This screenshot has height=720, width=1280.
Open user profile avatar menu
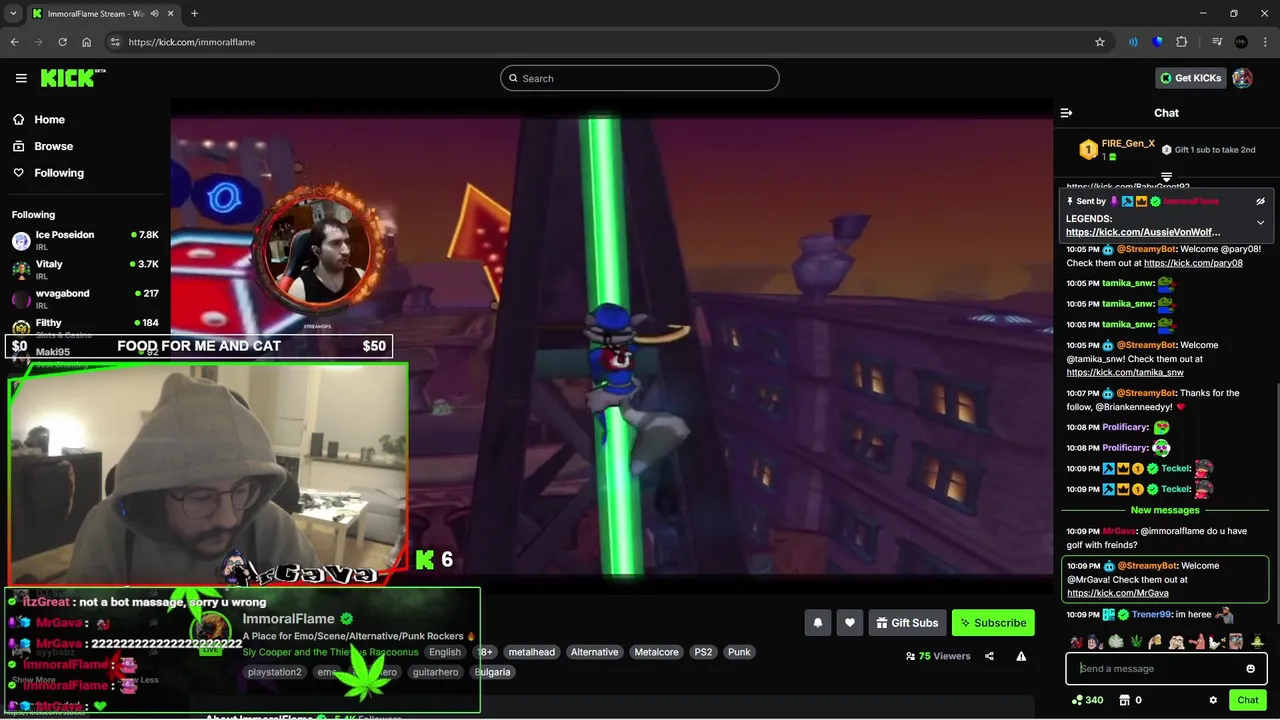pyautogui.click(x=1242, y=78)
